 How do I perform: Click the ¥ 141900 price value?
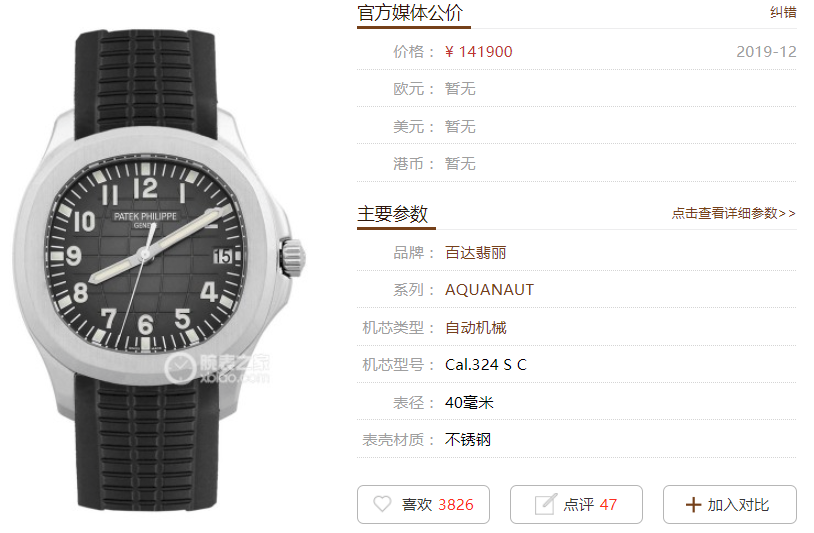click(478, 51)
